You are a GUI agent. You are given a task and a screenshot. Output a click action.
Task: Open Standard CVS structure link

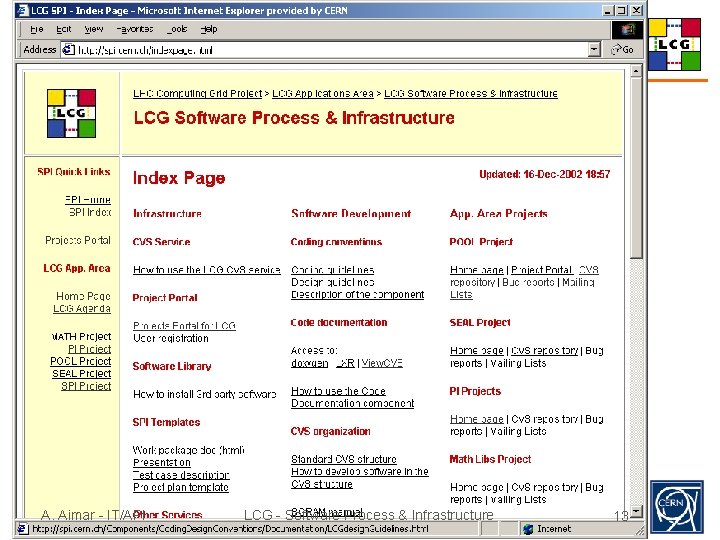[344, 459]
